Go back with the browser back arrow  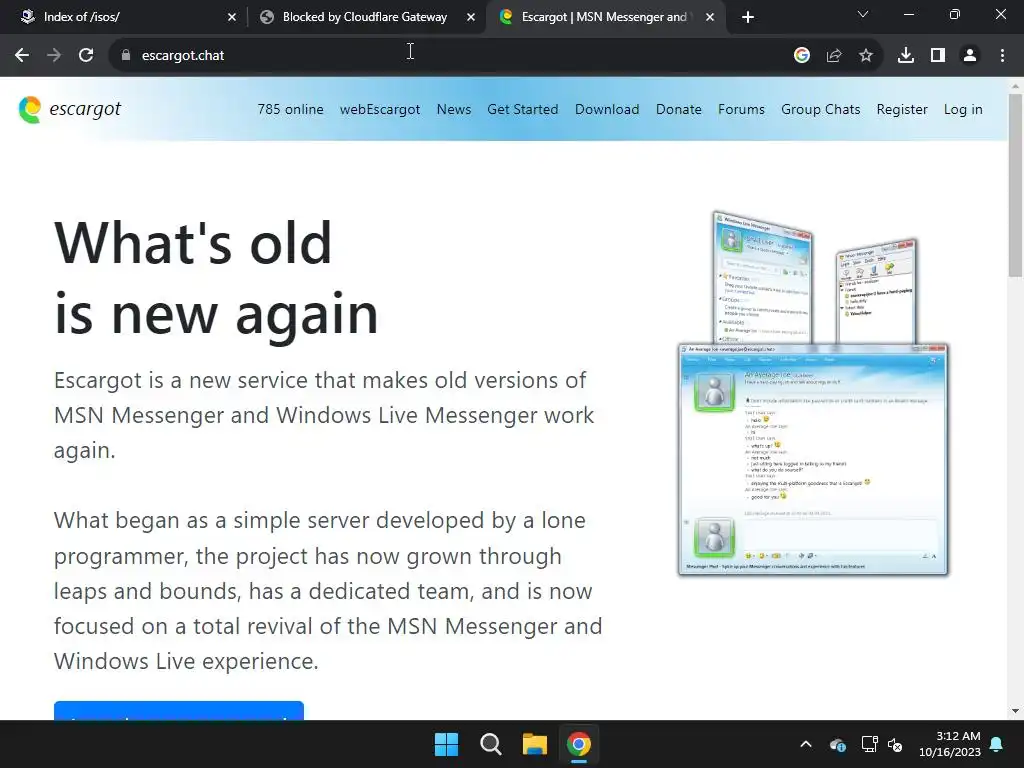(x=22, y=56)
